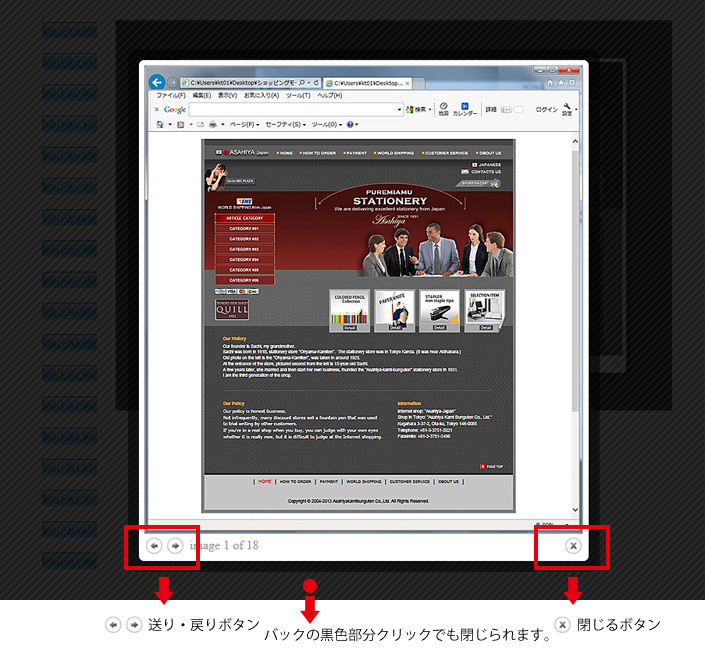Close the browser tab with its x

pyautogui.click(x=407, y=83)
